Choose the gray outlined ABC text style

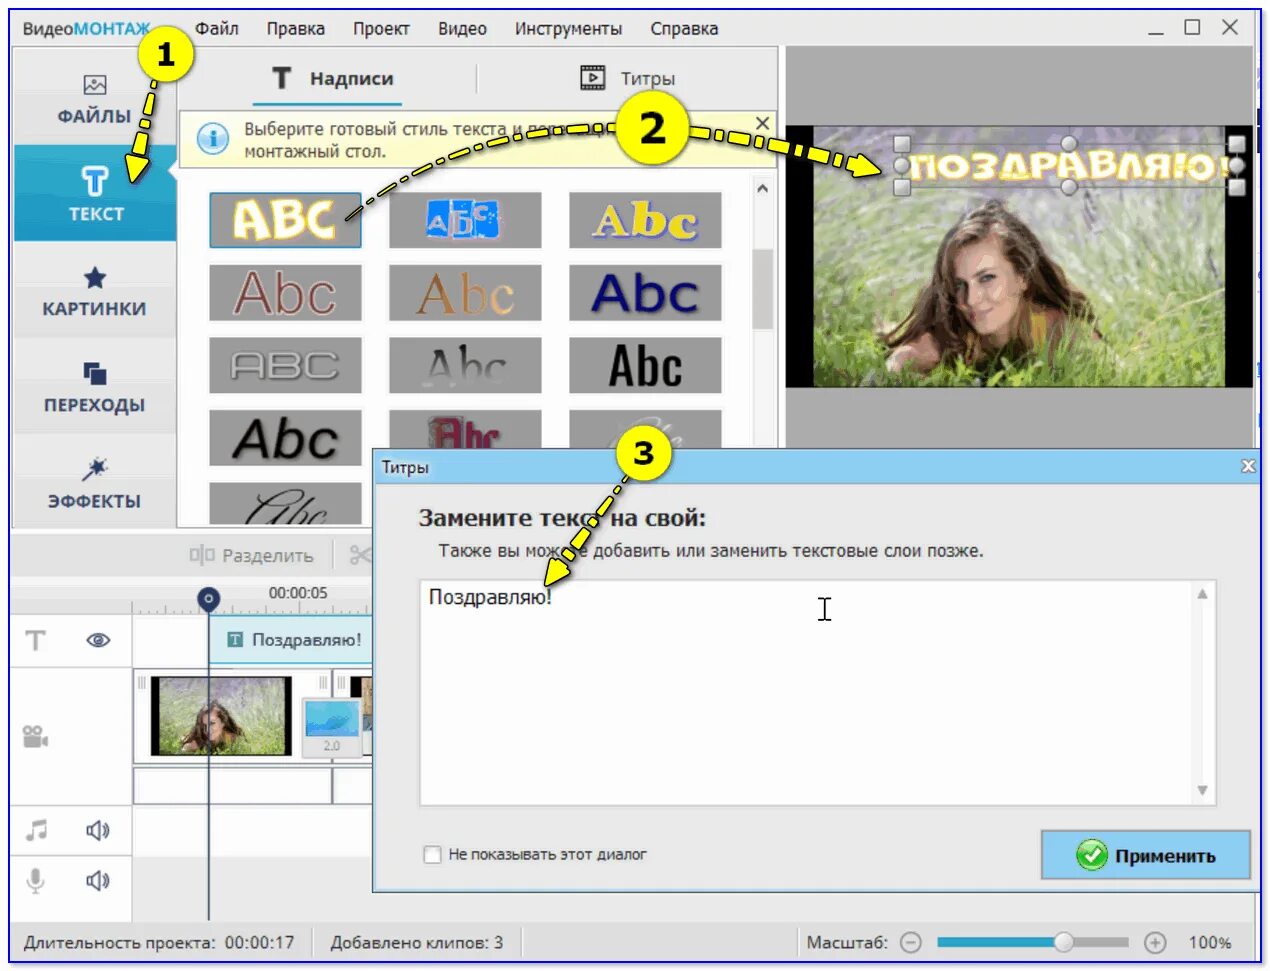285,365
